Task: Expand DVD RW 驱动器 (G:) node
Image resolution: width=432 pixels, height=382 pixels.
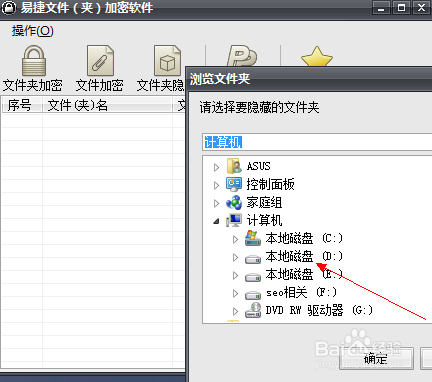Action: (235, 311)
